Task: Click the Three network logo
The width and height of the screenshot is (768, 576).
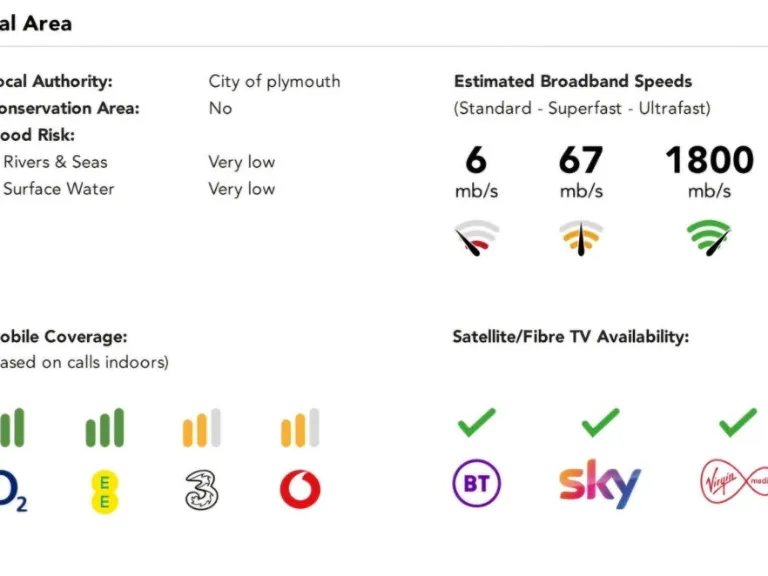Action: 201,490
